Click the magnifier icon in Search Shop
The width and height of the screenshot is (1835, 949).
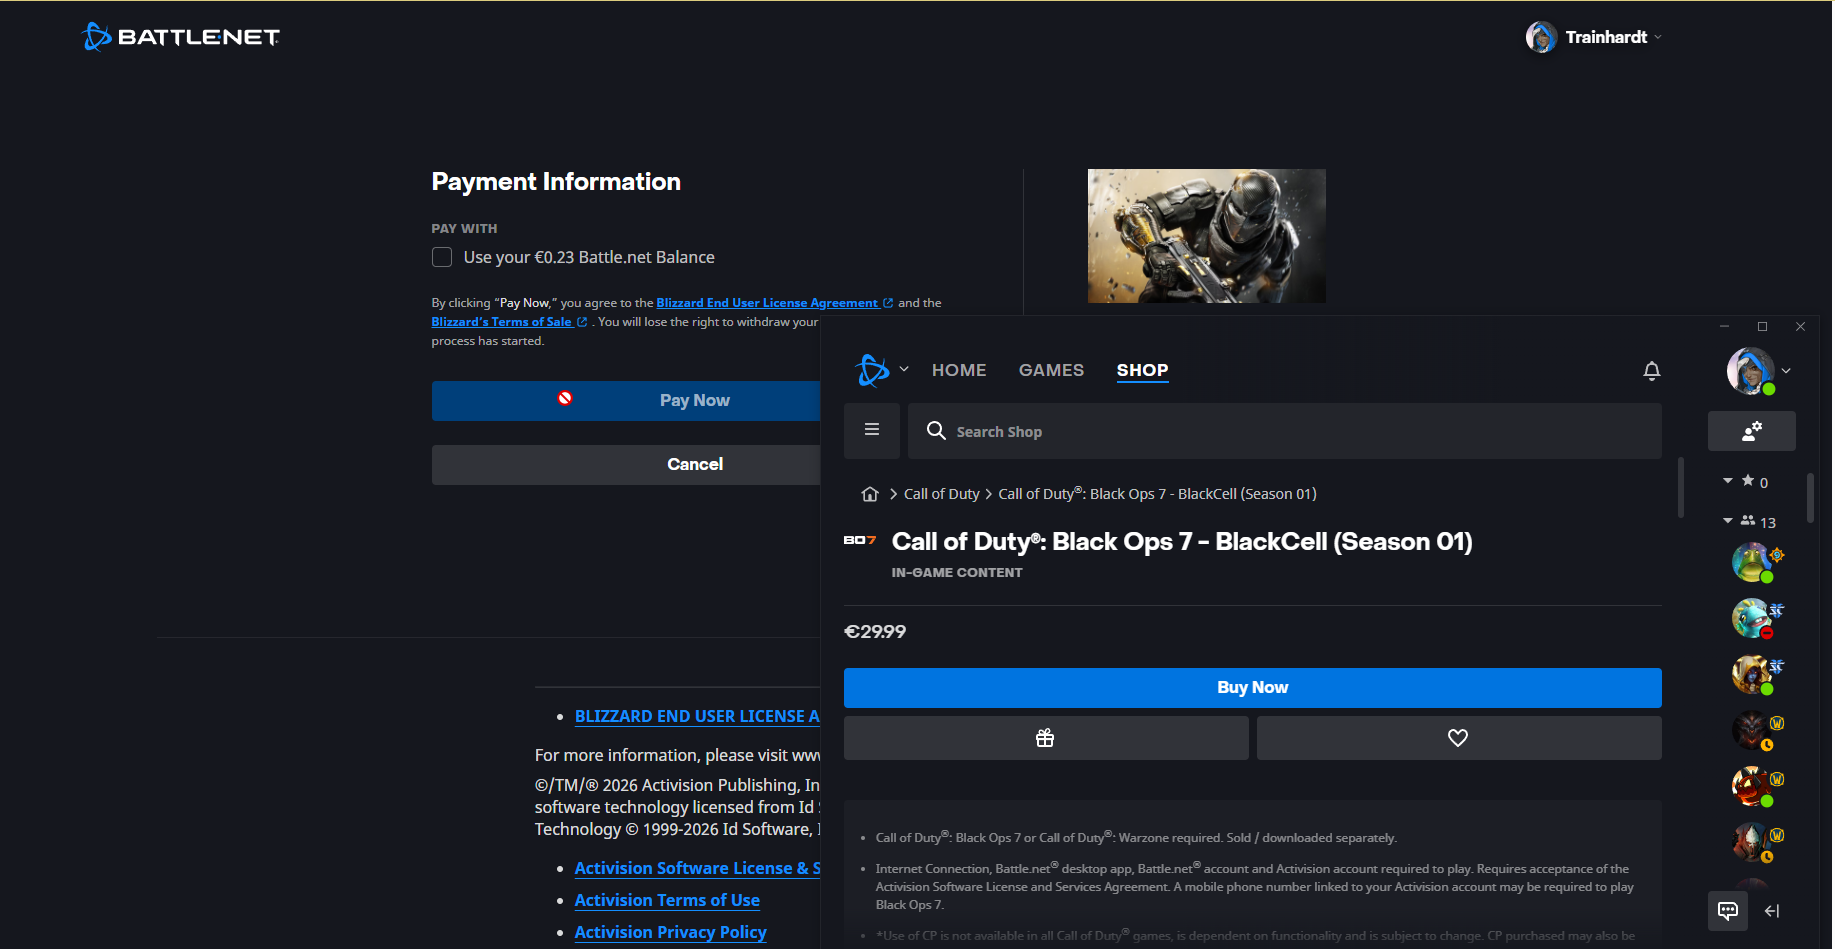tap(936, 430)
